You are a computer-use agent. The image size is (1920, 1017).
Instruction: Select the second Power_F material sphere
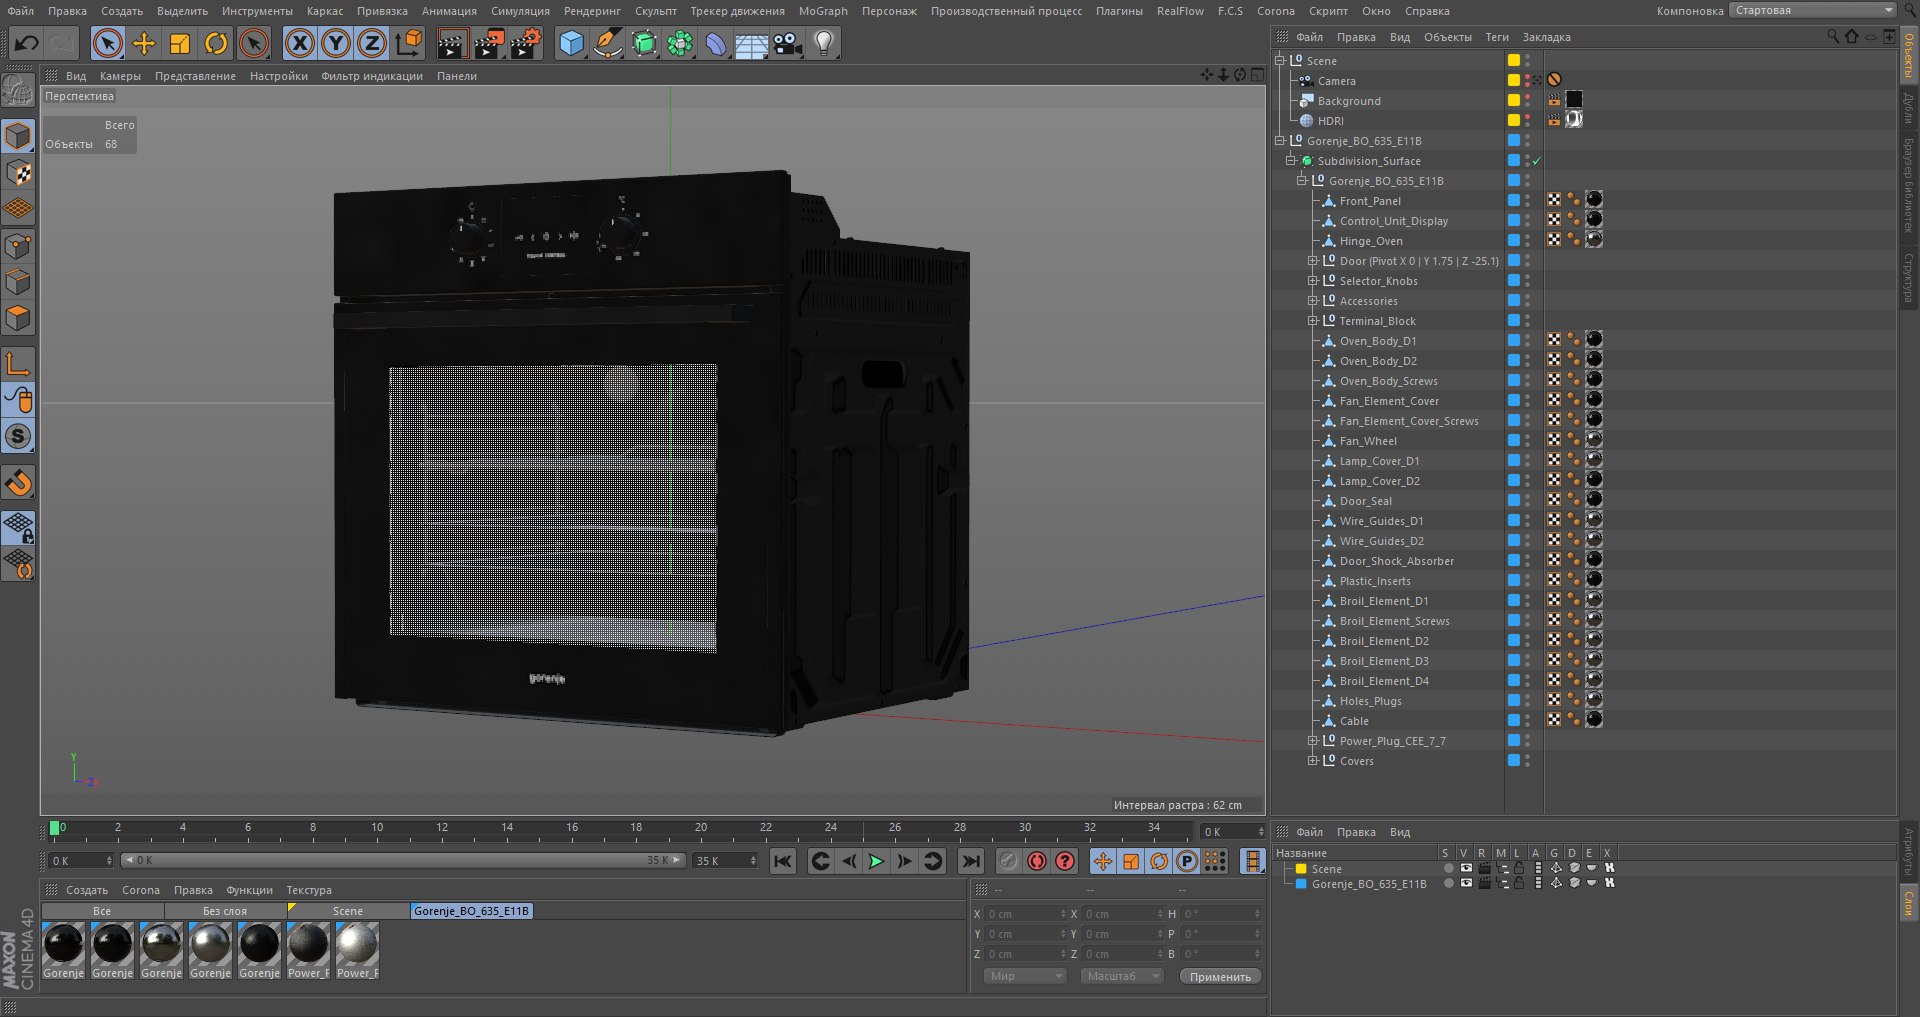[x=357, y=944]
